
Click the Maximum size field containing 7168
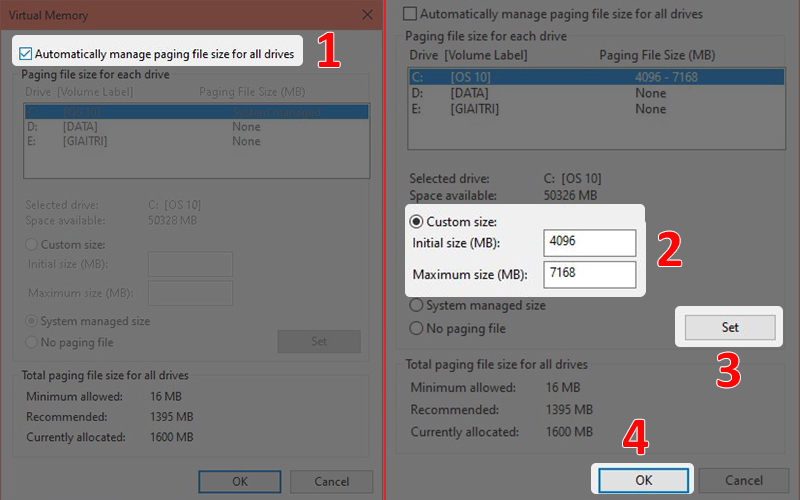[590, 274]
